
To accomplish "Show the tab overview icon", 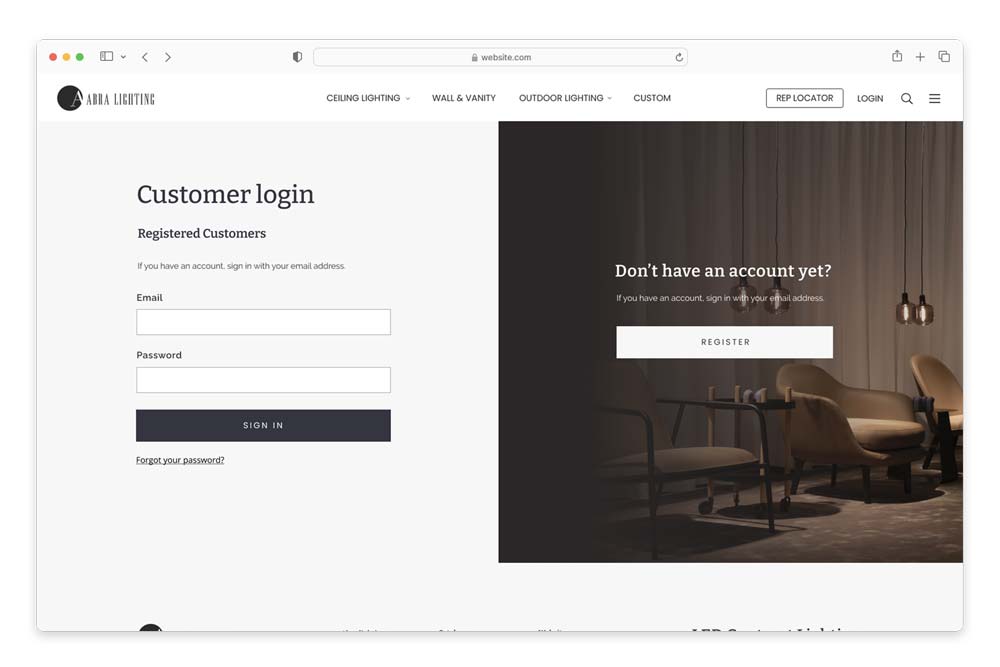I will click(x=944, y=56).
